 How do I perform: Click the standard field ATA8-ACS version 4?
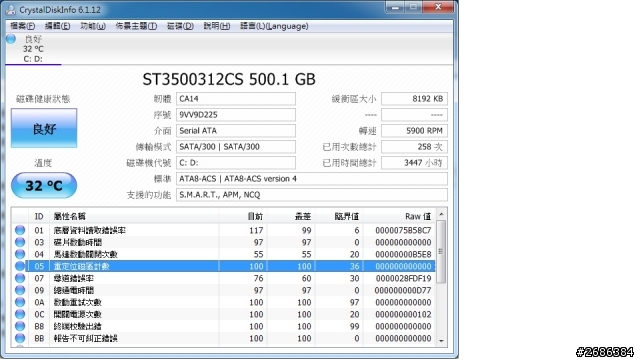[312, 179]
